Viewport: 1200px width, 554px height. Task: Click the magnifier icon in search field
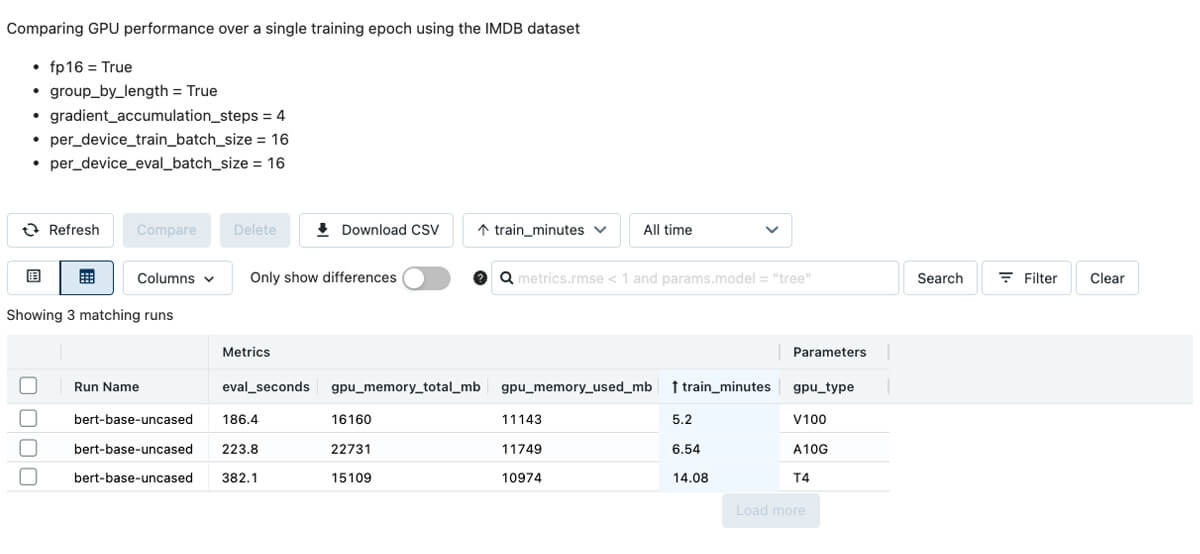[x=507, y=278]
